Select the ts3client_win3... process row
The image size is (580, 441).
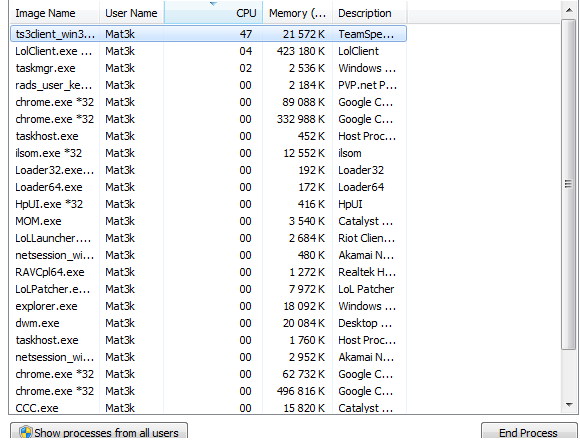(x=209, y=34)
